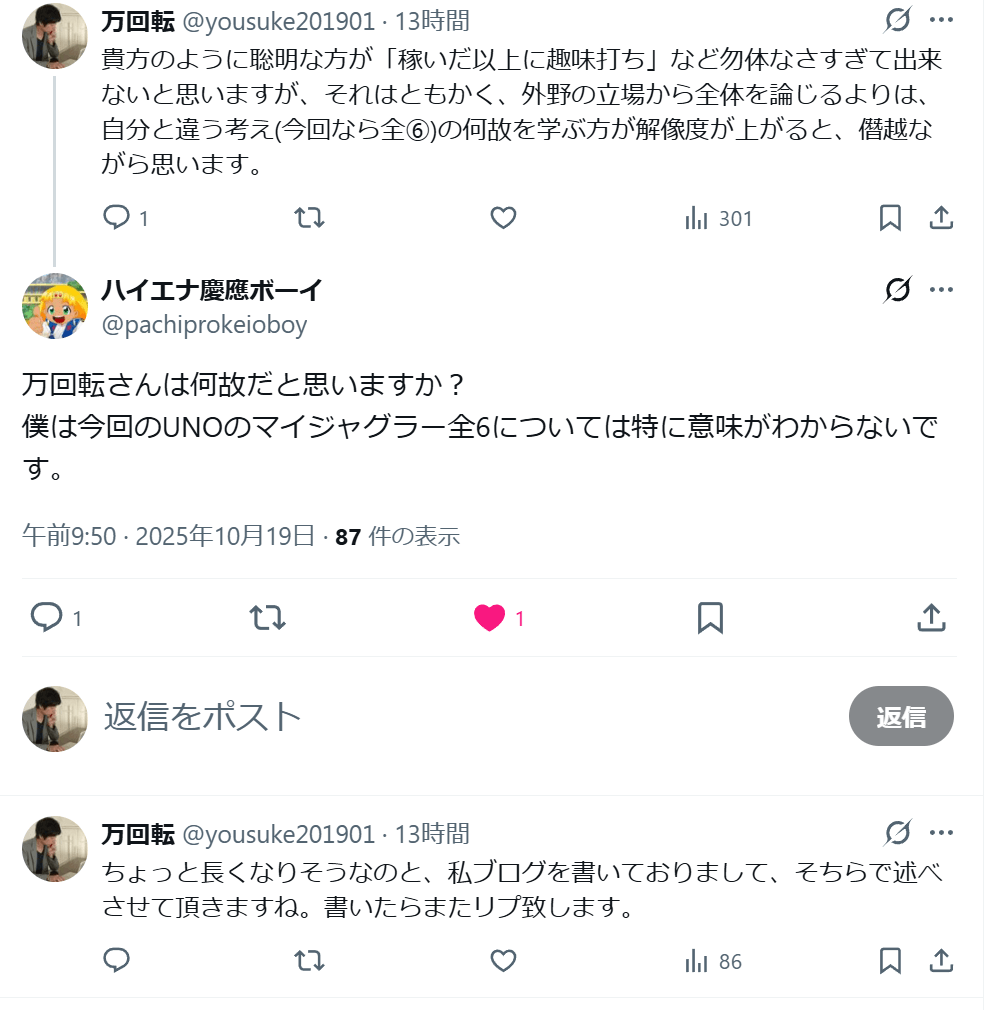Bookmark the top 万回転 post
This screenshot has height=1010, width=986.
coord(890,218)
